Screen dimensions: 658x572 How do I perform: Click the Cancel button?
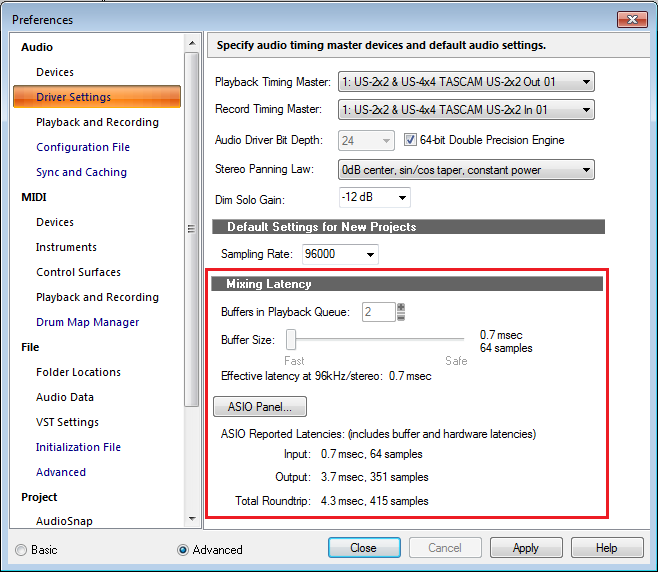pyautogui.click(x=445, y=548)
